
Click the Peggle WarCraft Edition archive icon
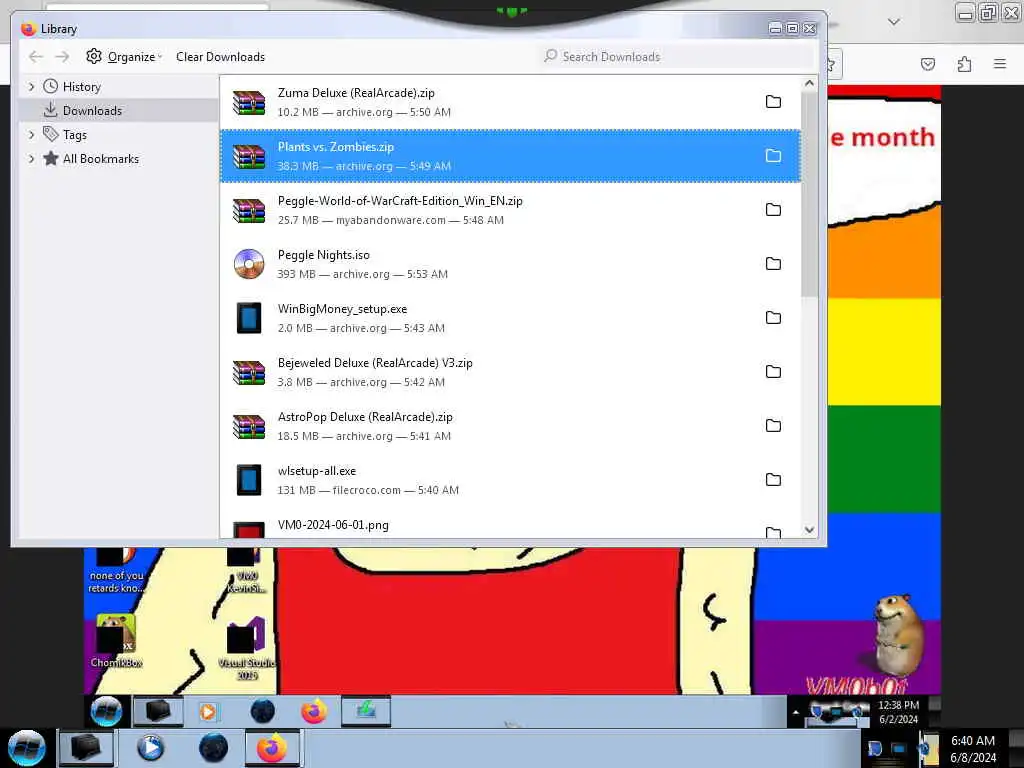pos(249,210)
